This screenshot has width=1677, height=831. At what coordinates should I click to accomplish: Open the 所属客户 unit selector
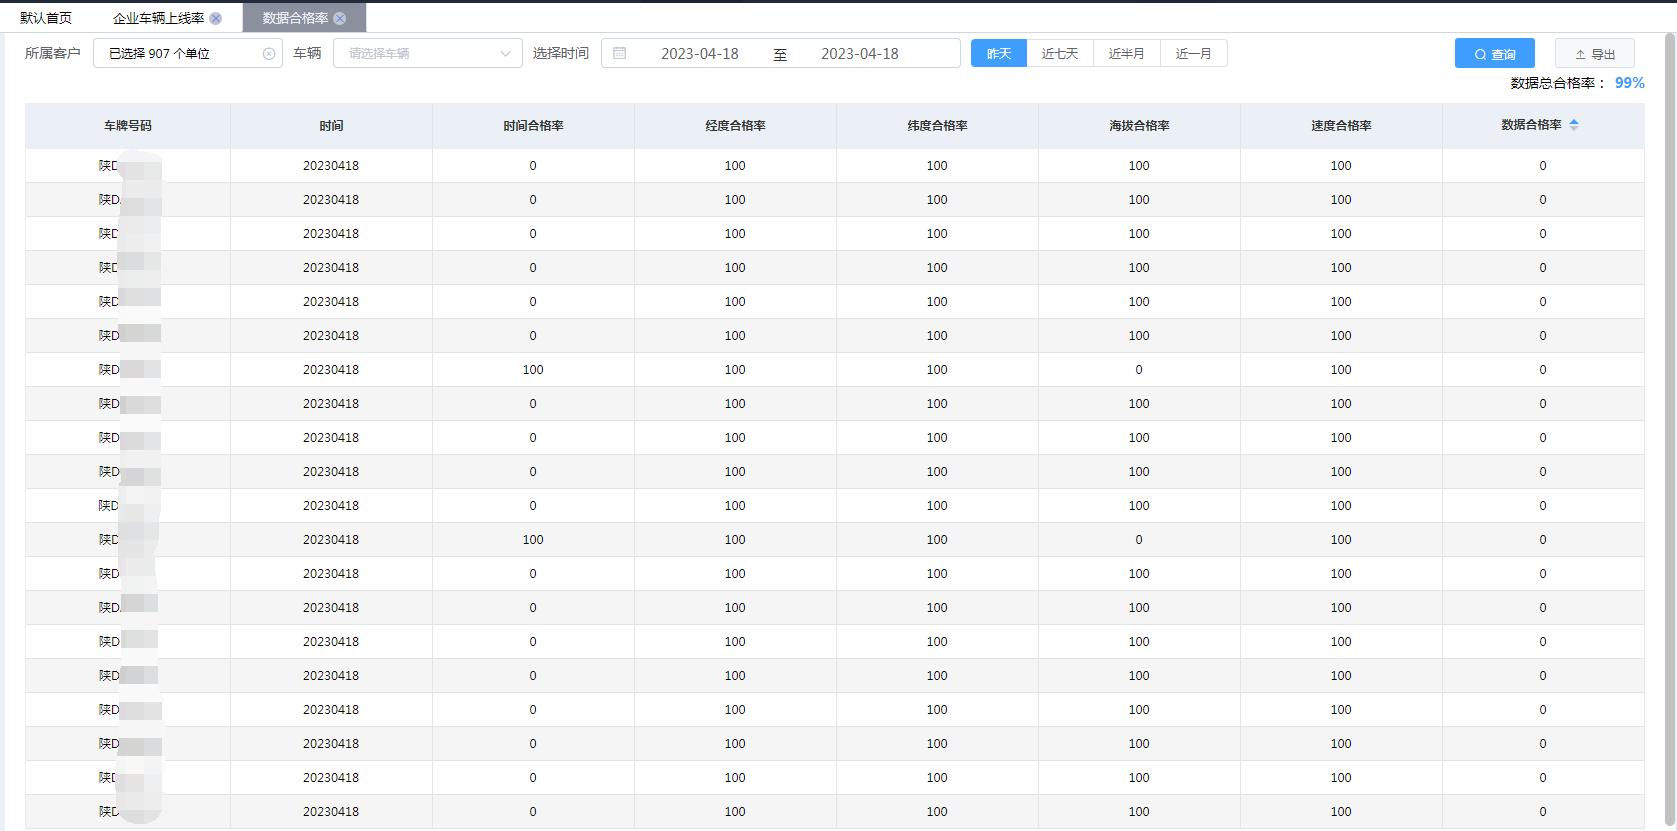click(180, 54)
